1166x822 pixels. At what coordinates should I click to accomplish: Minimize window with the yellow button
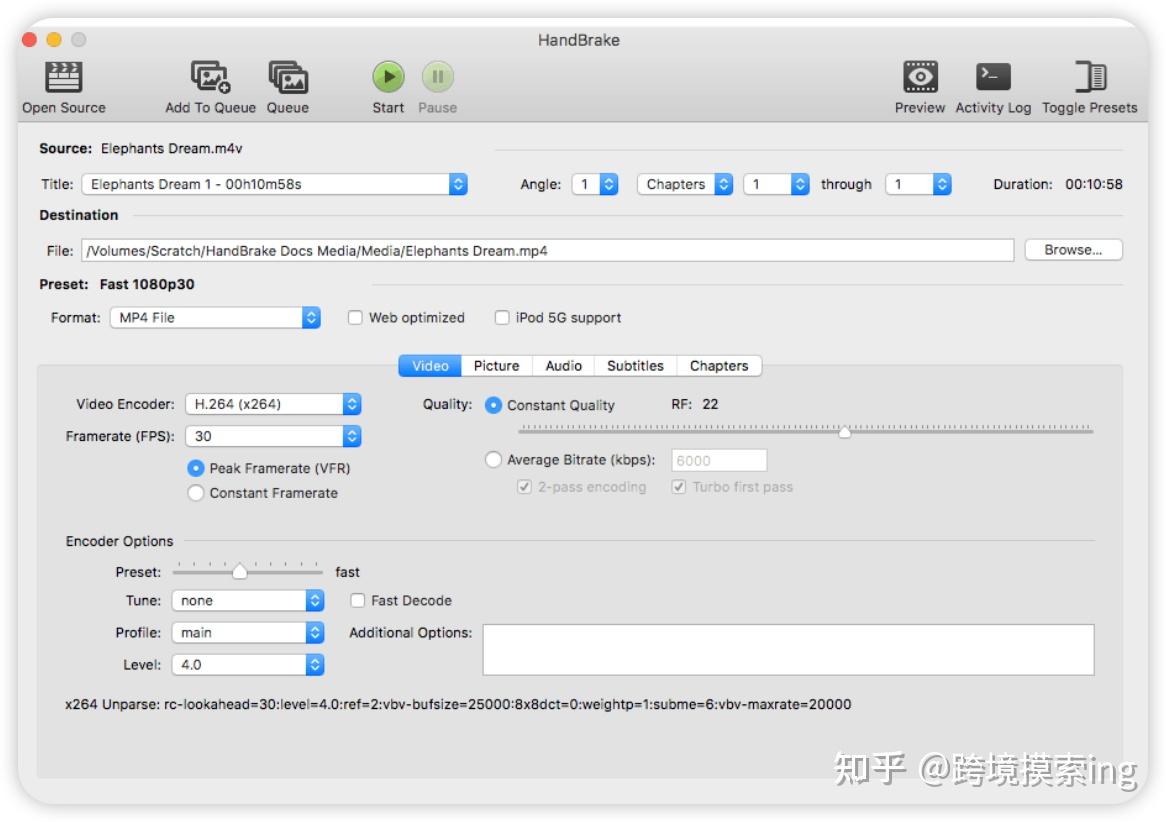coord(54,39)
